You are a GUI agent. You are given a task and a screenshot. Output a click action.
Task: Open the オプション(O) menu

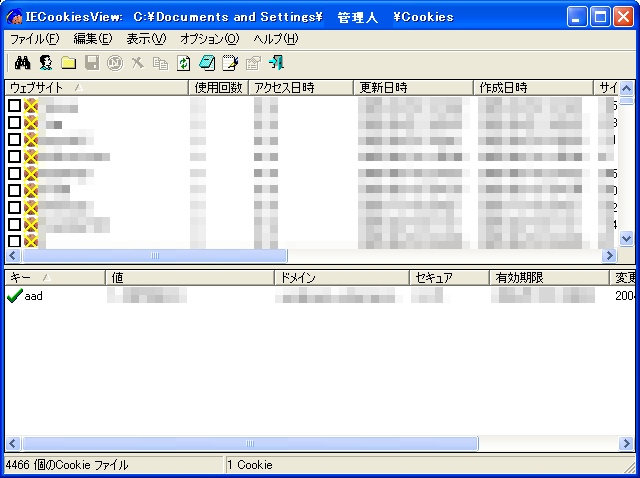(x=209, y=39)
